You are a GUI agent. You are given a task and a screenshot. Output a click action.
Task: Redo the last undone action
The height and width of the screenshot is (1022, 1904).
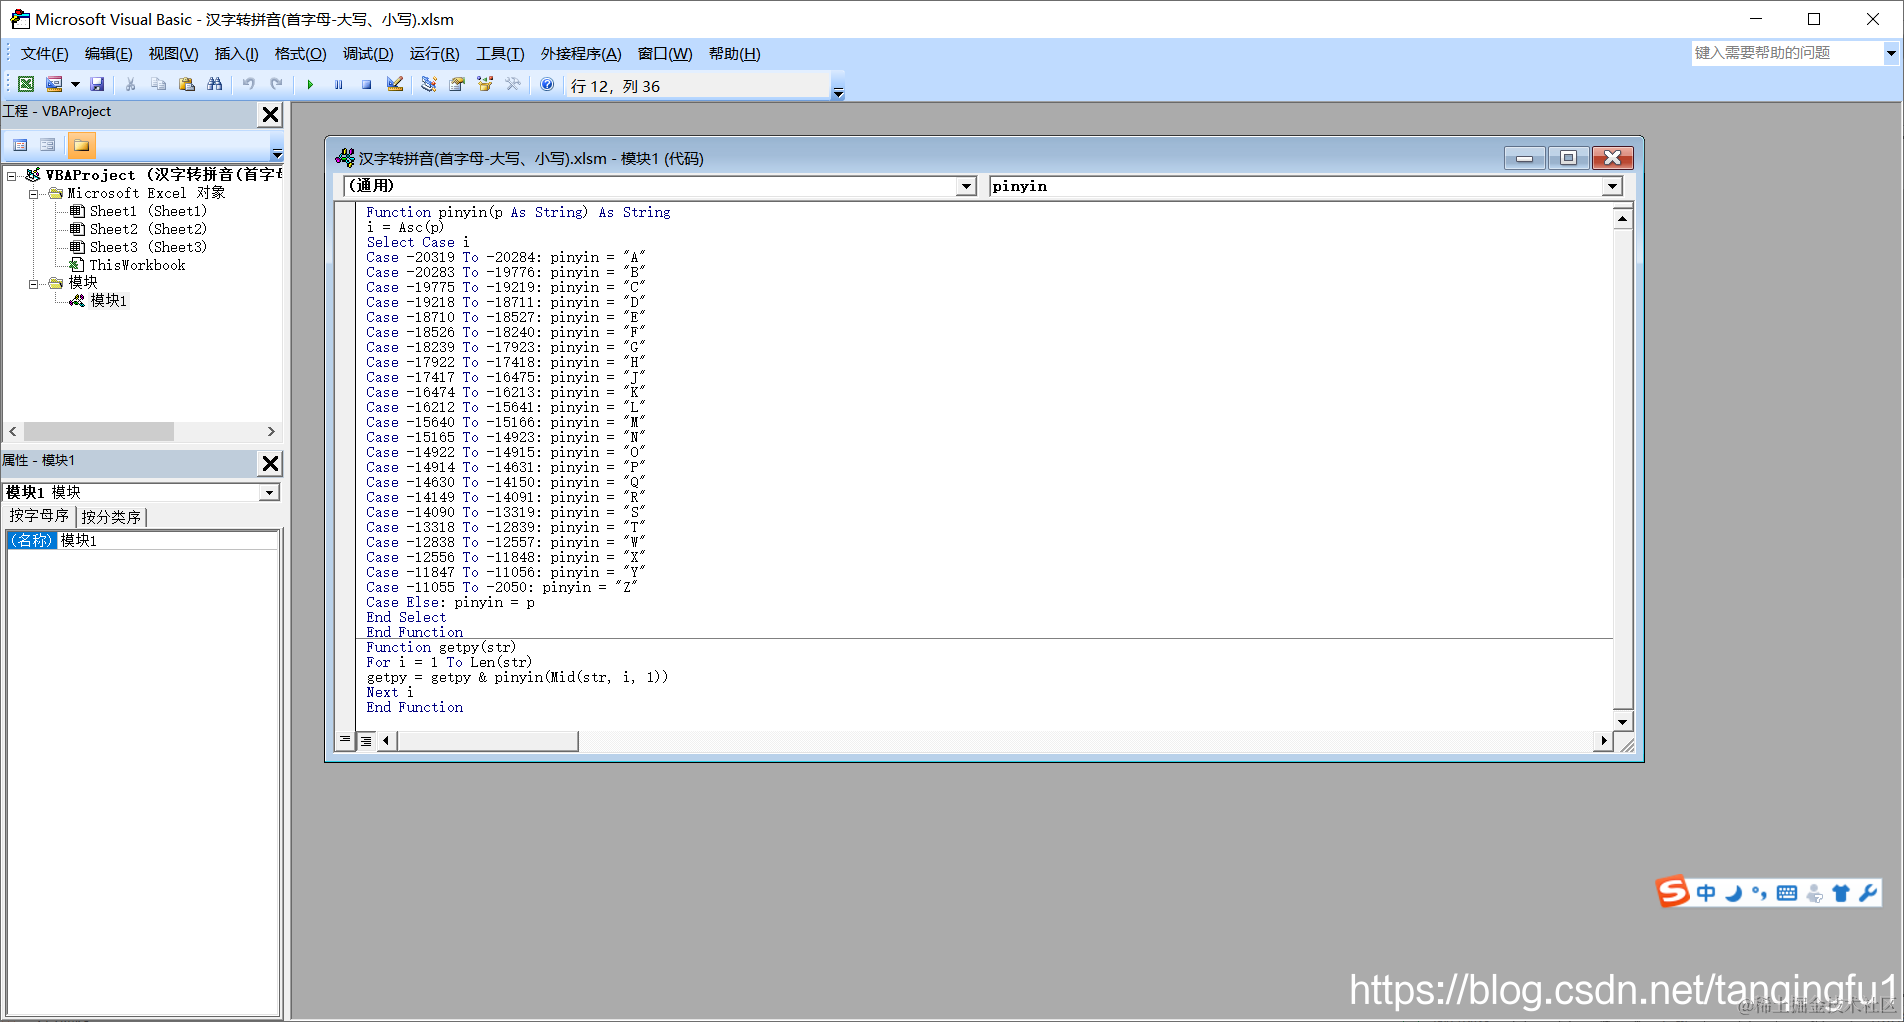coord(276,85)
